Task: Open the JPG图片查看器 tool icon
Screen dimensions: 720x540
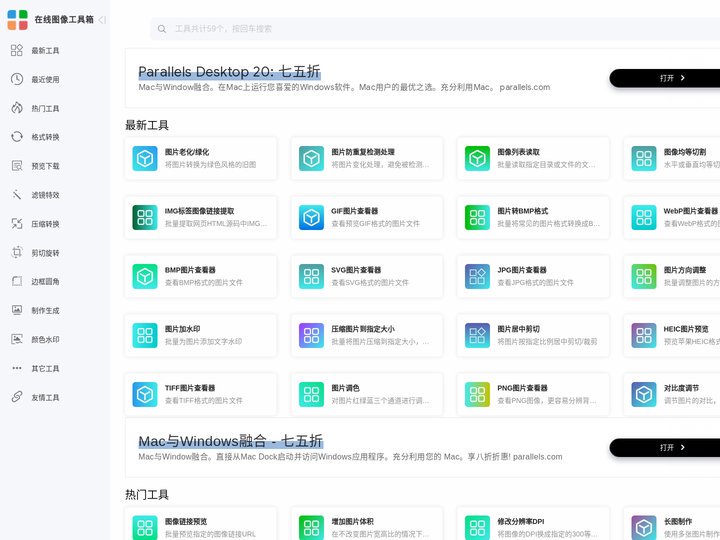Action: [x=478, y=276]
